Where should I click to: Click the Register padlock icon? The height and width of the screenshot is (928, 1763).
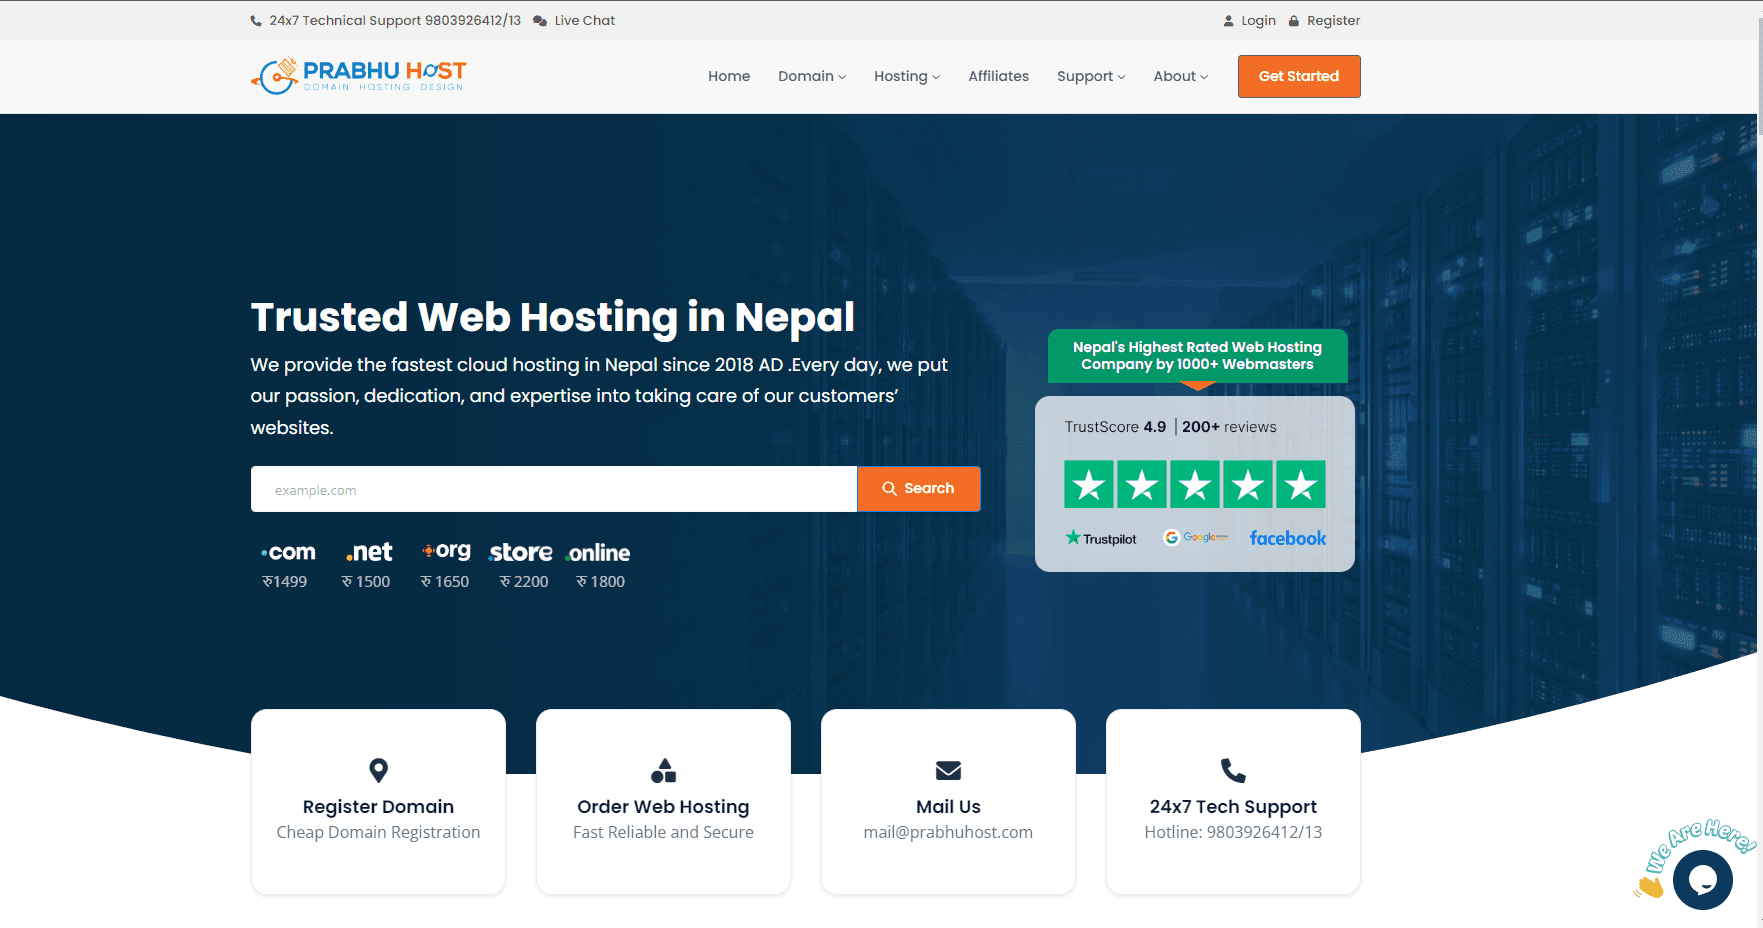click(x=1294, y=21)
